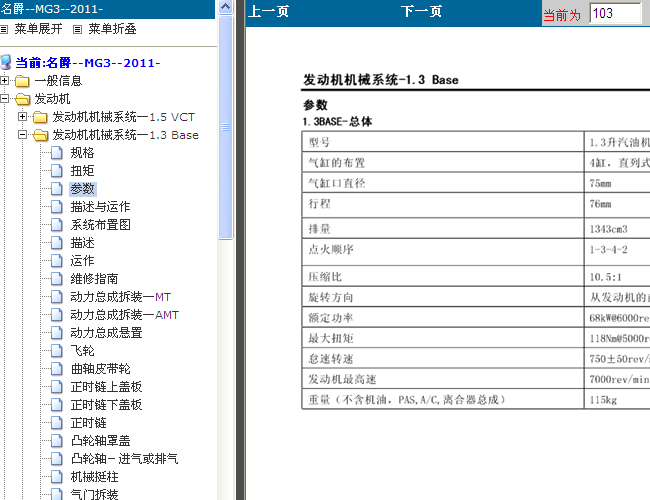Open the 运作 tree item

pos(82,261)
